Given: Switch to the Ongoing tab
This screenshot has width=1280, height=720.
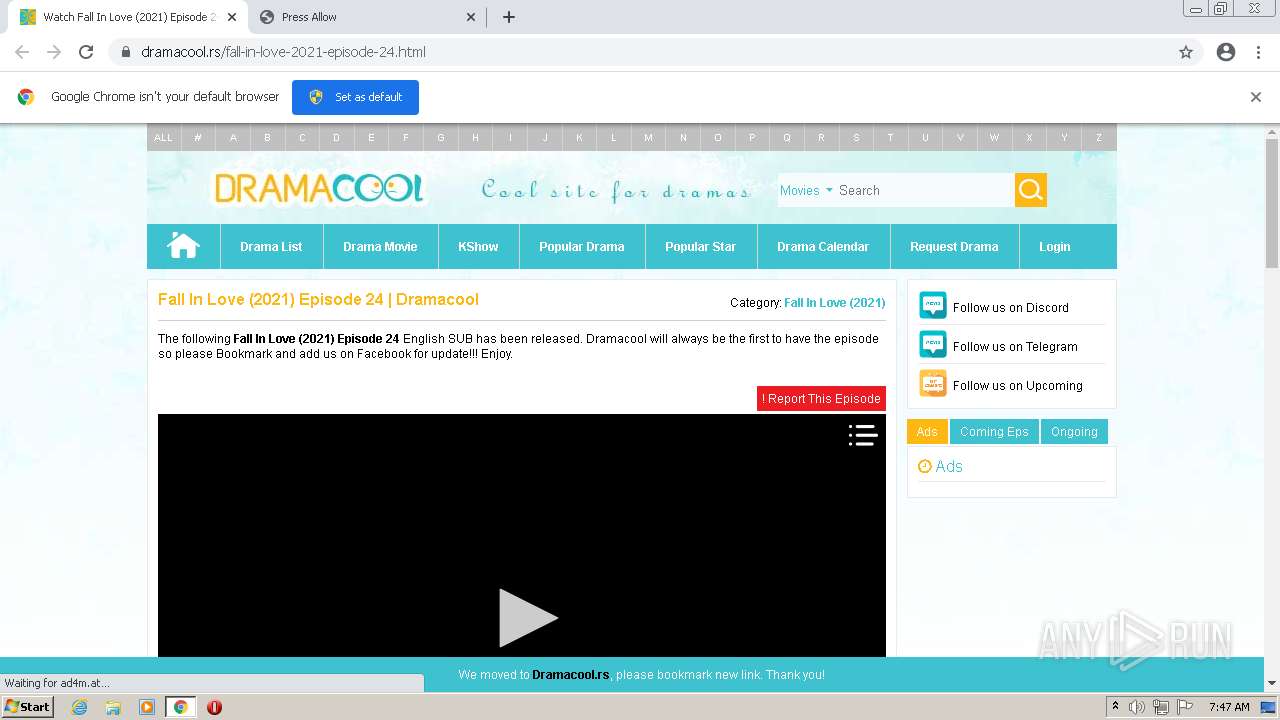Looking at the screenshot, I should click(x=1074, y=432).
